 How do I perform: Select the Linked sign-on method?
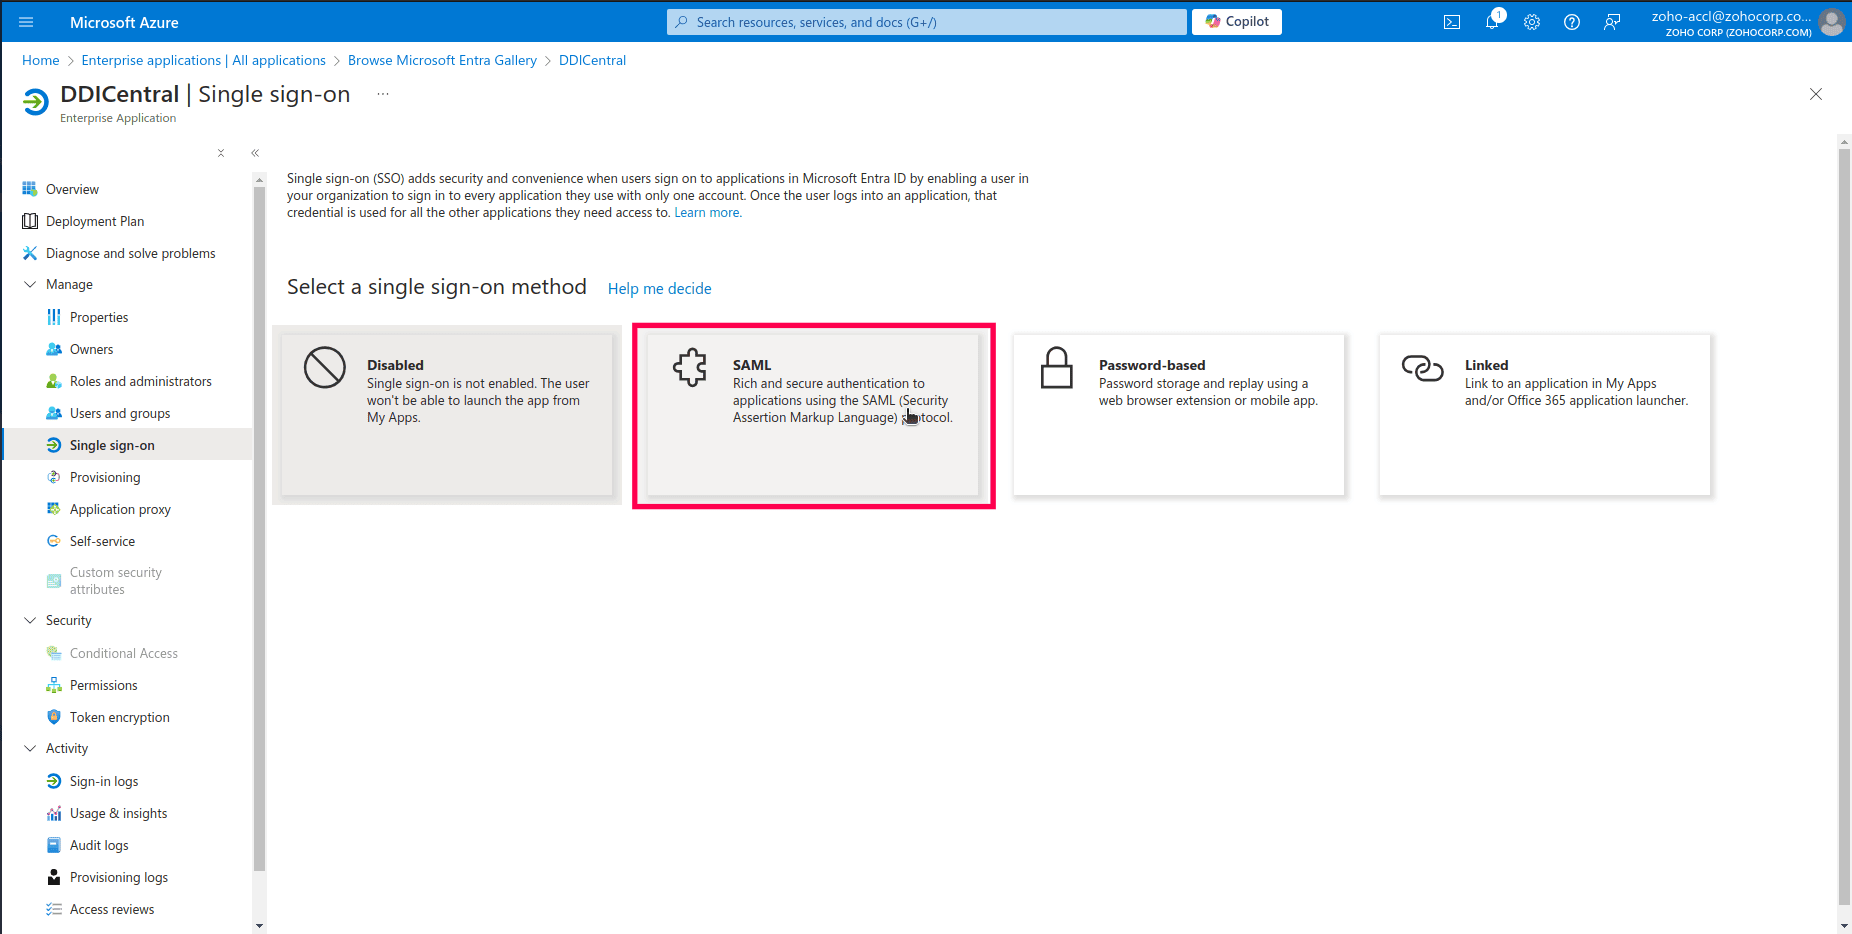(x=1545, y=414)
